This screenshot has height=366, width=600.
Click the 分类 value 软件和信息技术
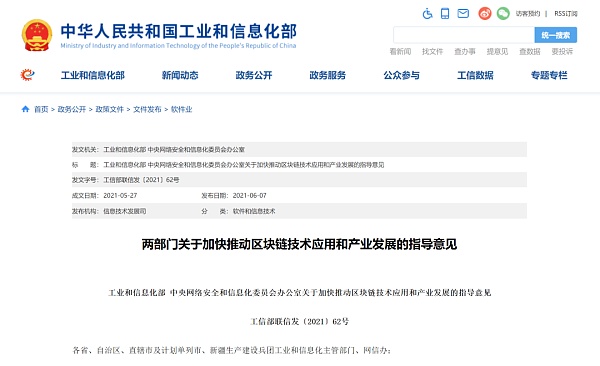coord(254,211)
